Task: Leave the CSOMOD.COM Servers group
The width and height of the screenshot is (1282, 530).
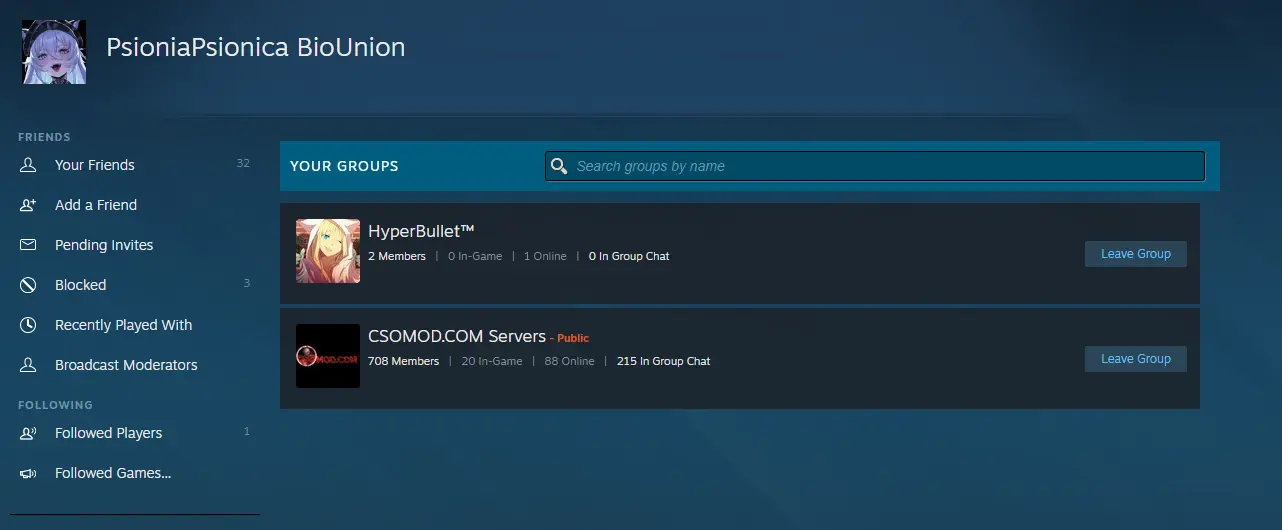Action: tap(1135, 359)
